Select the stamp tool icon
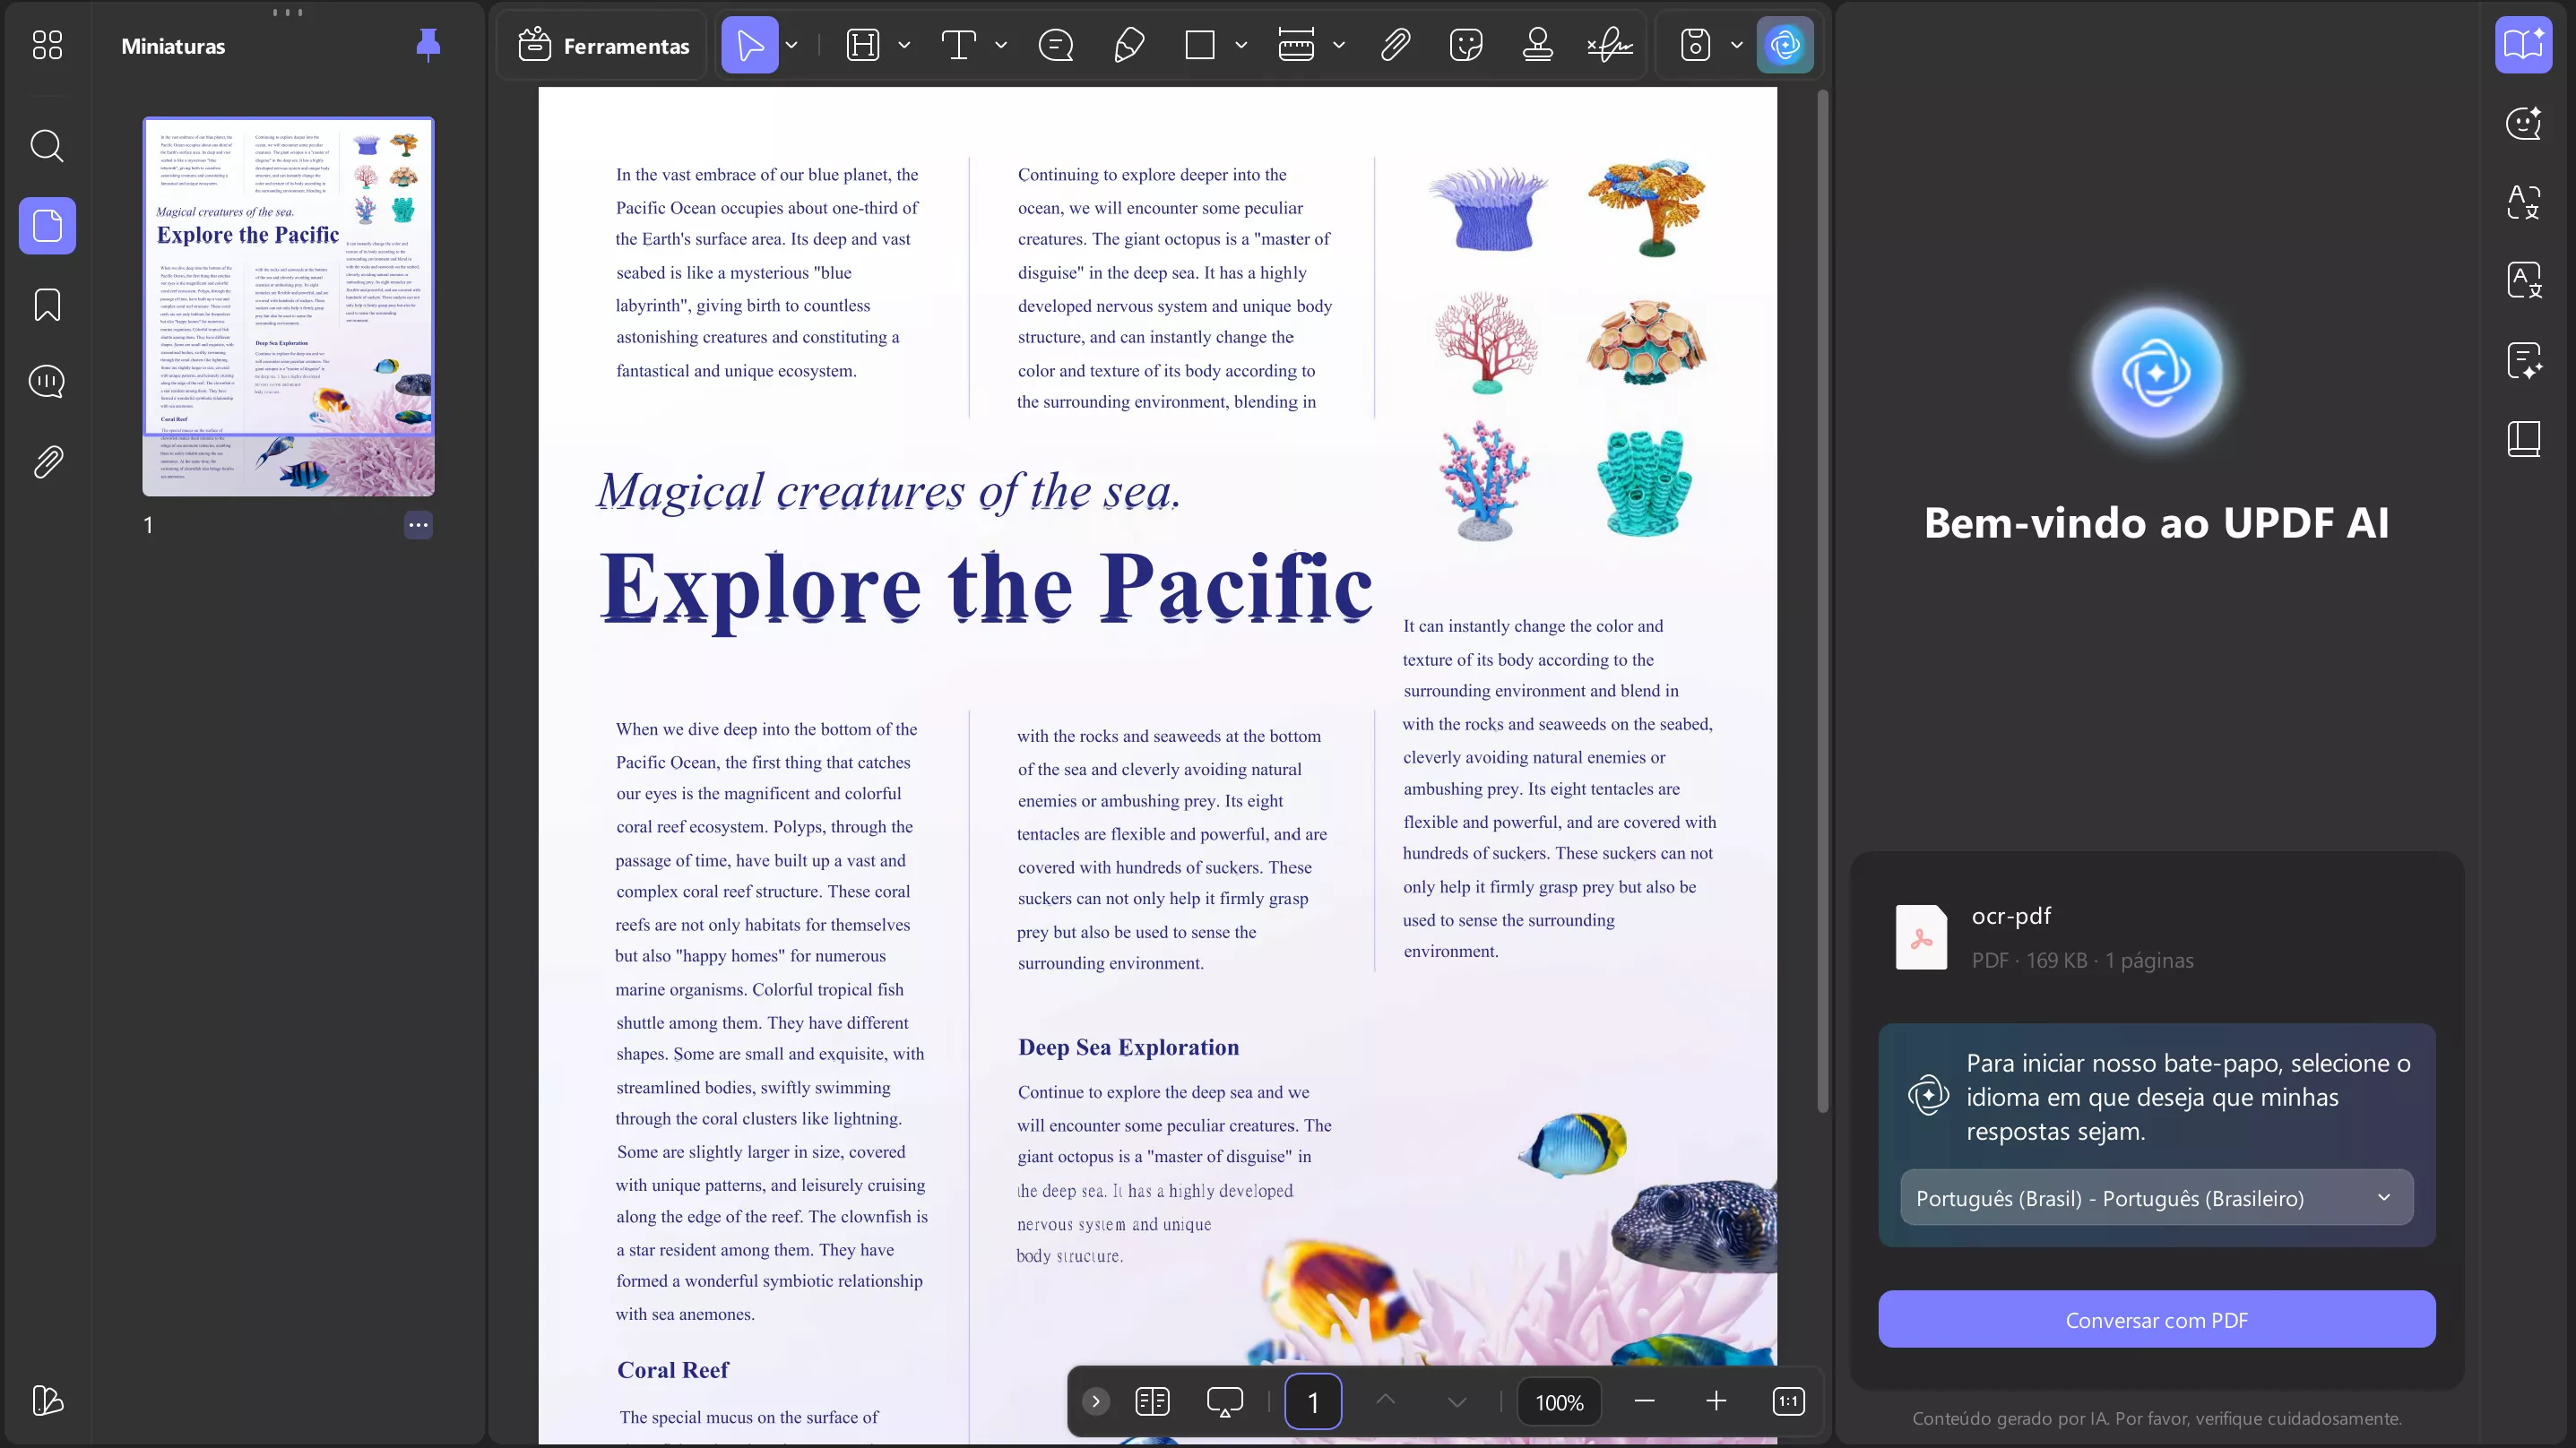The image size is (2576, 1448). [1537, 45]
